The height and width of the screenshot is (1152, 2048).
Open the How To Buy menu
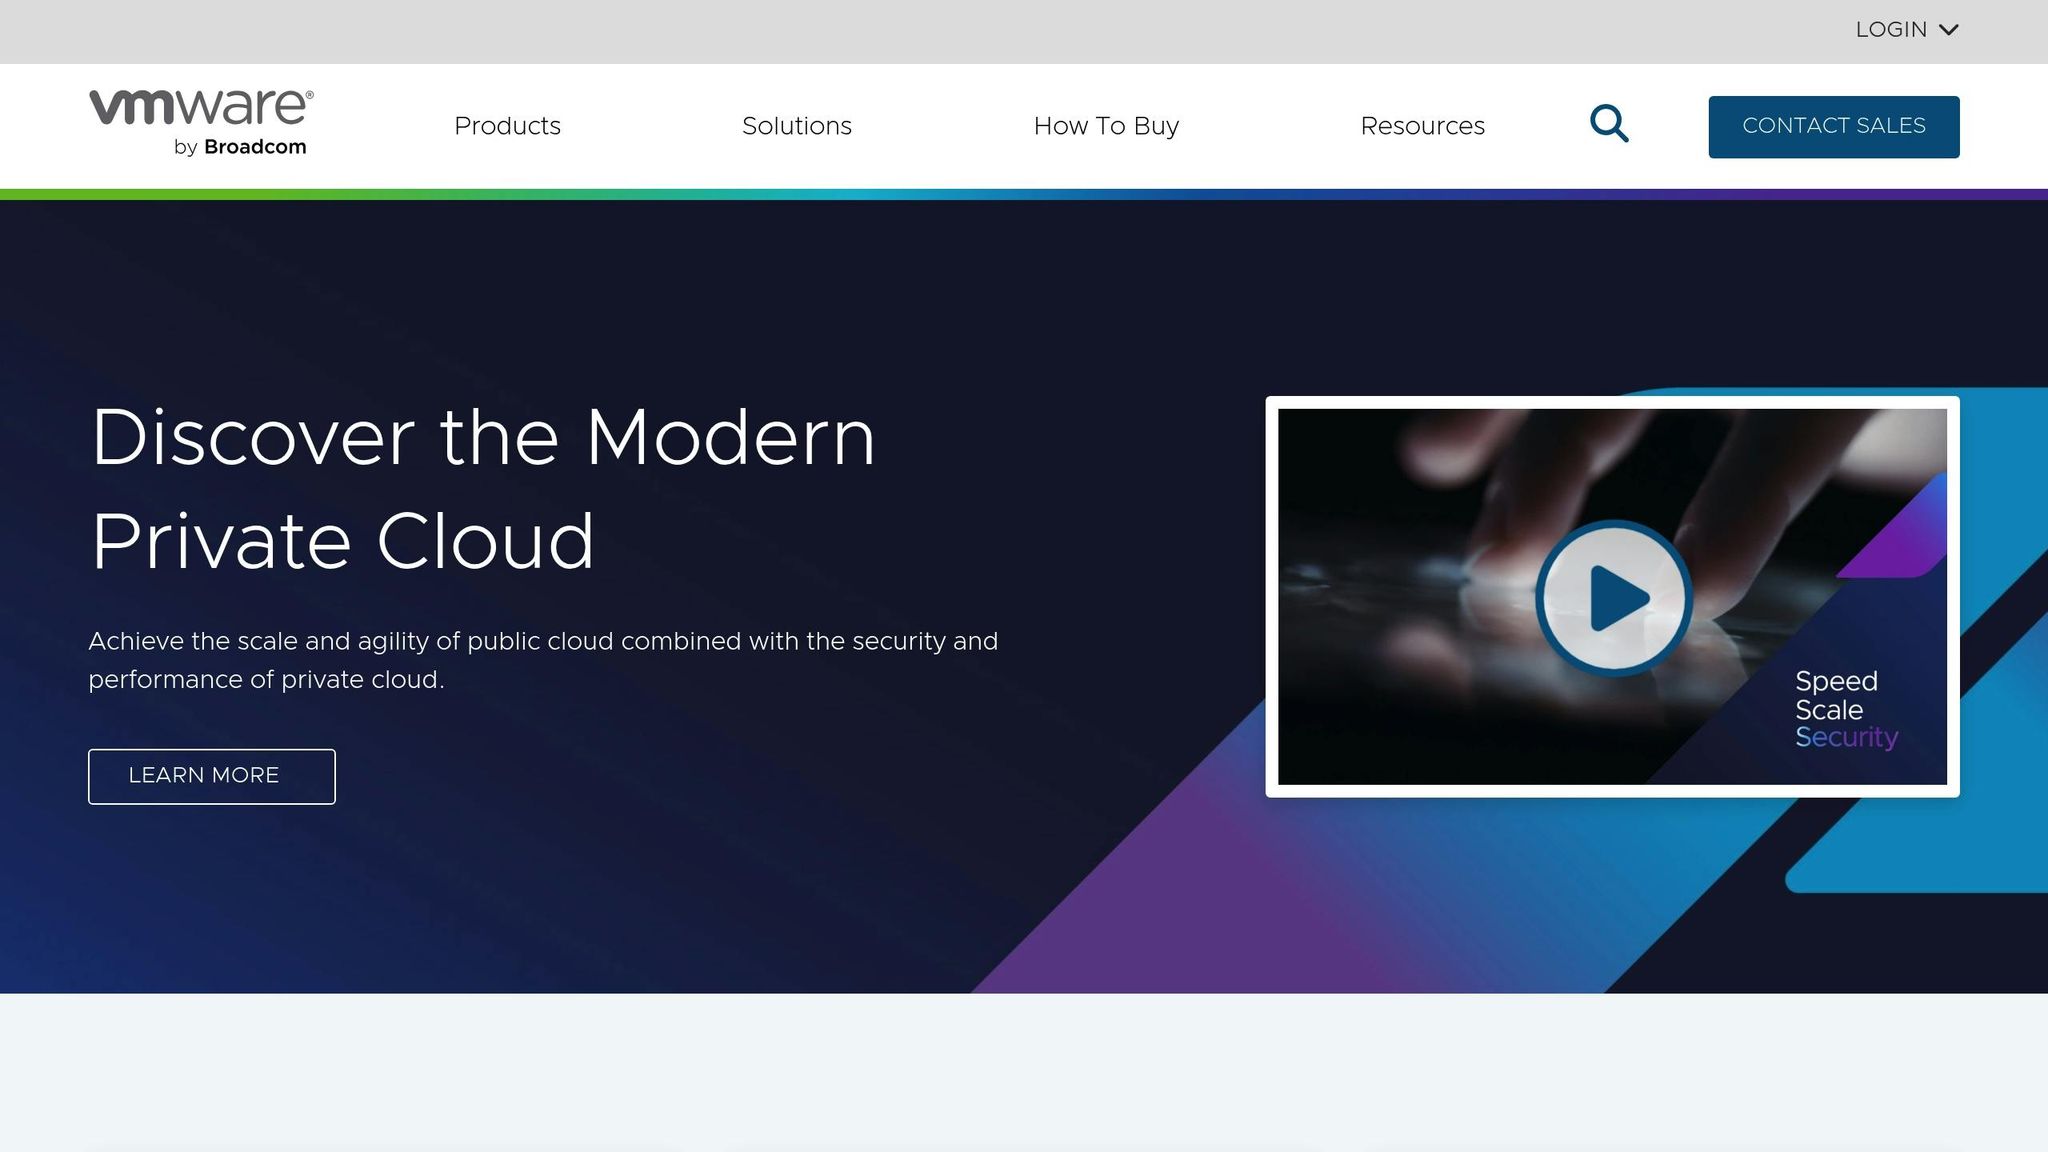point(1106,126)
